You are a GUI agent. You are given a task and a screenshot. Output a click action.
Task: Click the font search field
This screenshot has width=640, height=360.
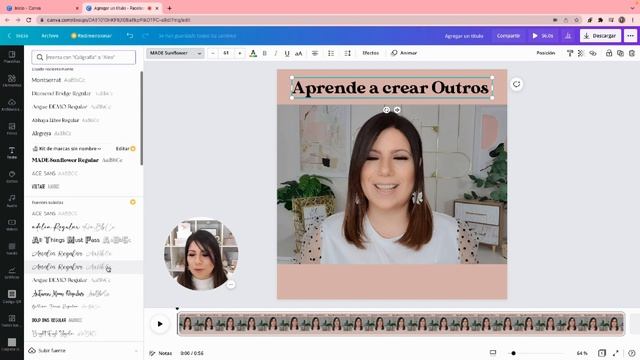(84, 57)
